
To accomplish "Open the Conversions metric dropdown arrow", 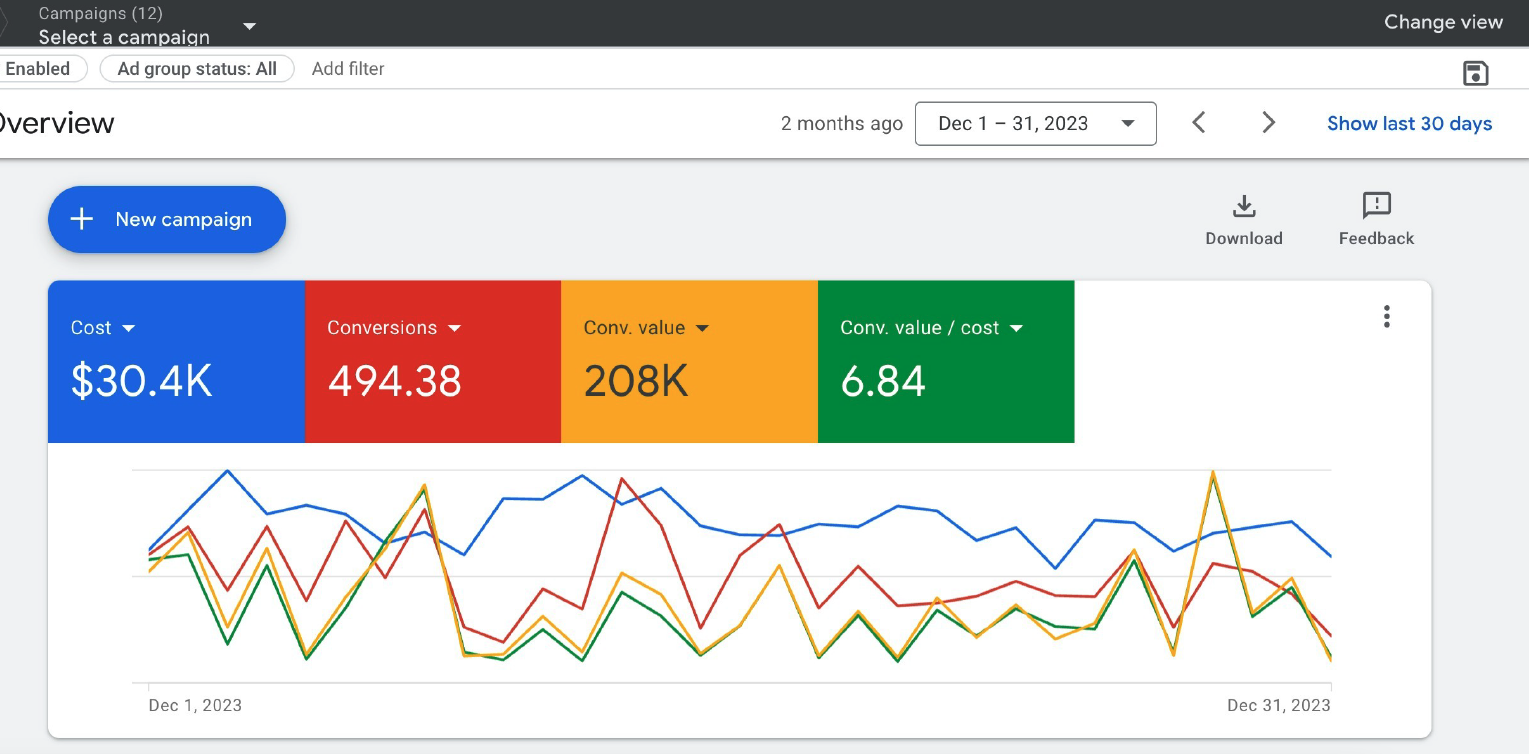I will tap(454, 328).
